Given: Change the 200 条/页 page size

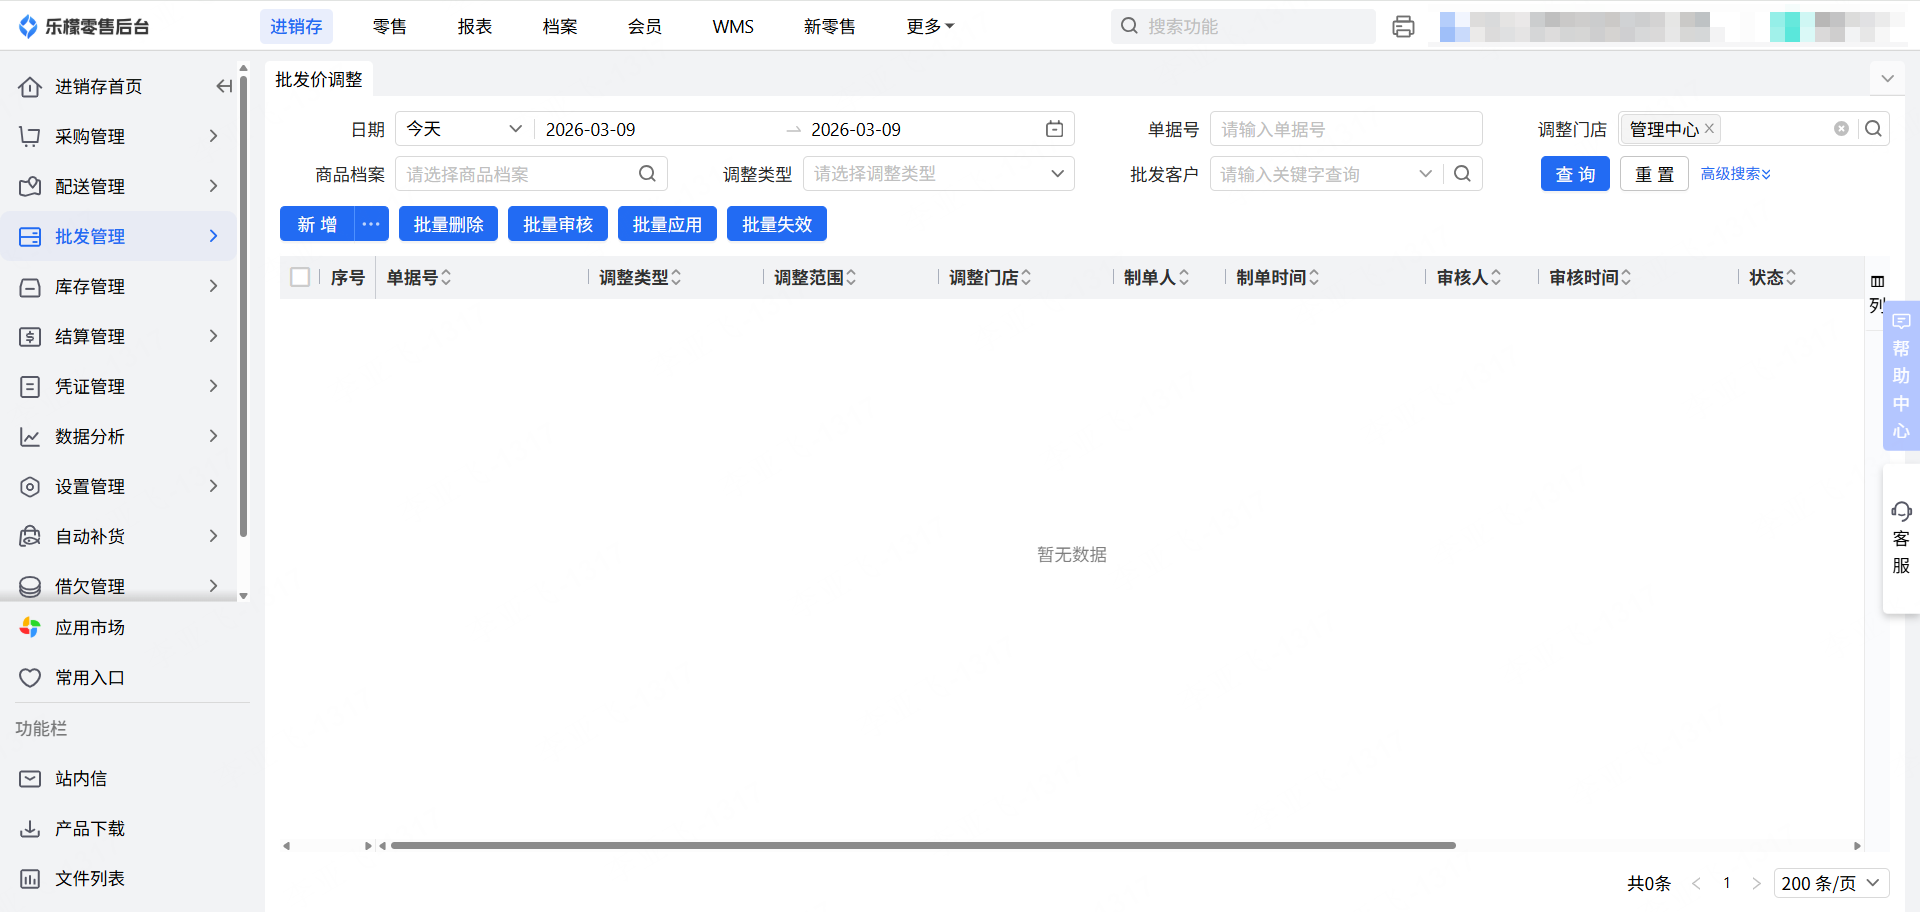Looking at the screenshot, I should point(1831,883).
